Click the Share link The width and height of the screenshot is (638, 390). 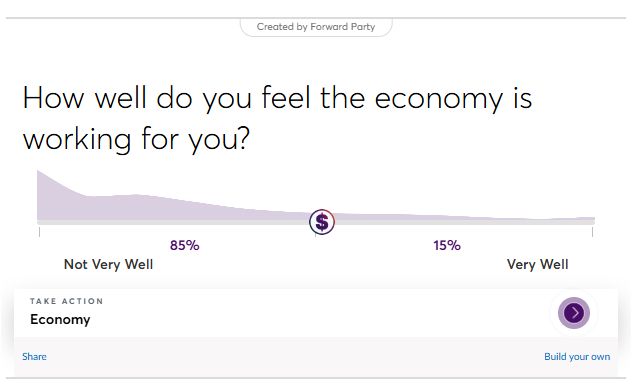tap(34, 357)
